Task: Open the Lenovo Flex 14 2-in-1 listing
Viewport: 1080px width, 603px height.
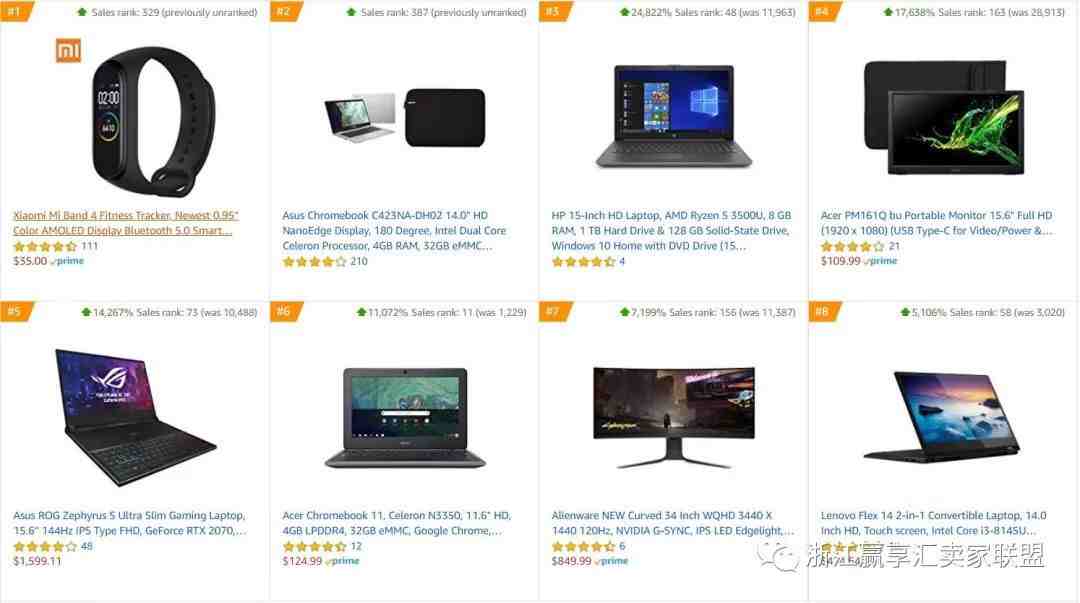Action: click(933, 522)
